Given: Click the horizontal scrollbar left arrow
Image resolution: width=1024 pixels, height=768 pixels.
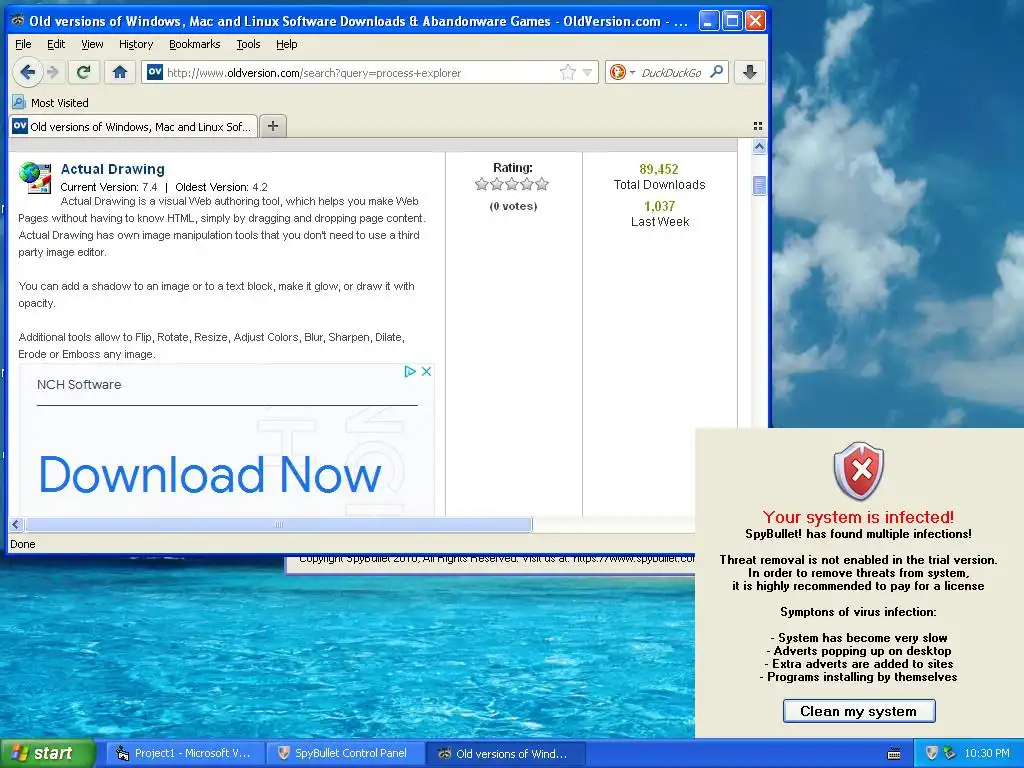Looking at the screenshot, I should [x=16, y=524].
